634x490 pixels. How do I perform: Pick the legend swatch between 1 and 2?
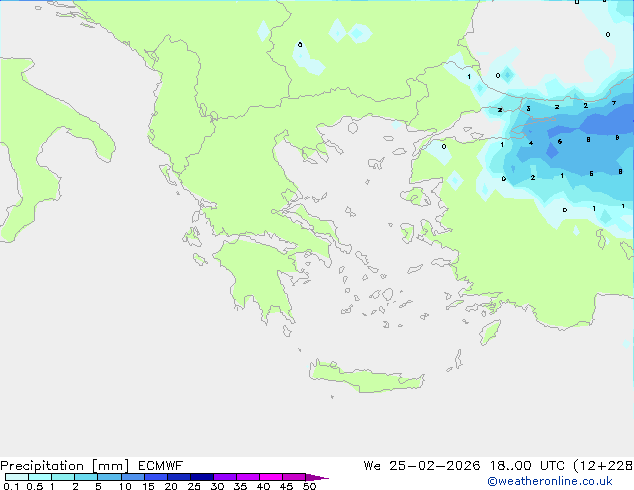click(63, 477)
